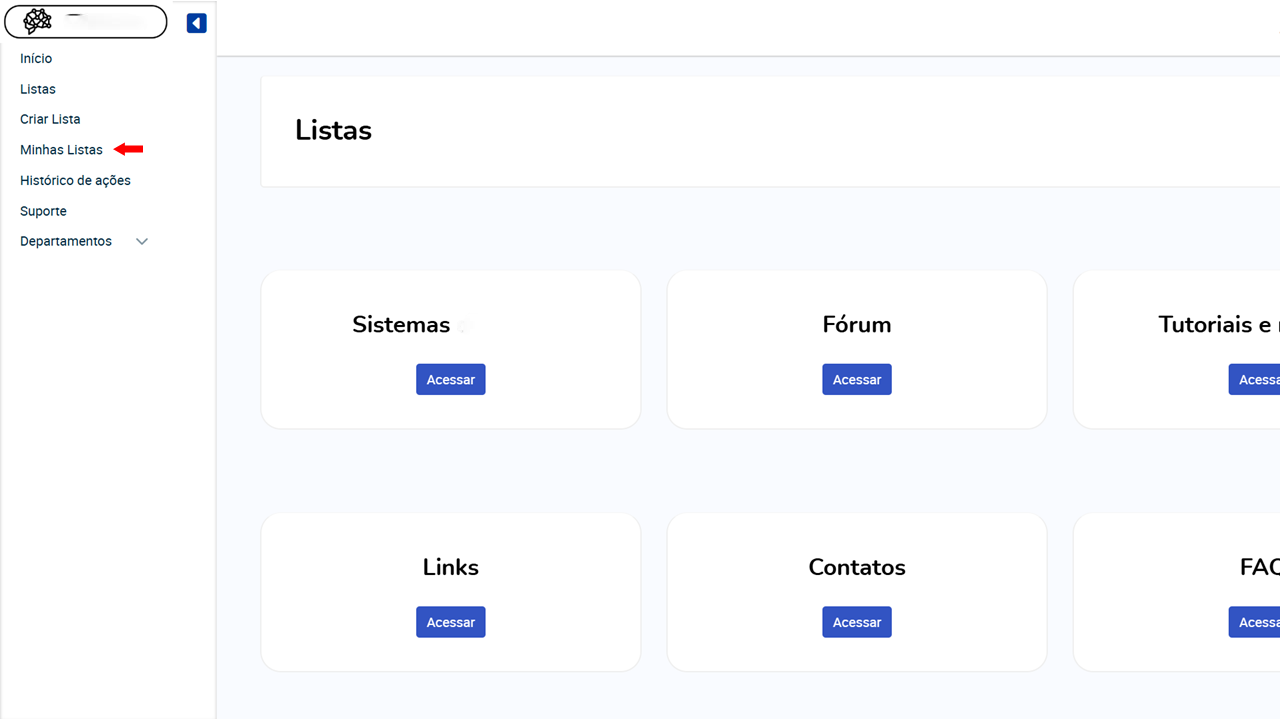Open Histórico de ações

pos(75,181)
